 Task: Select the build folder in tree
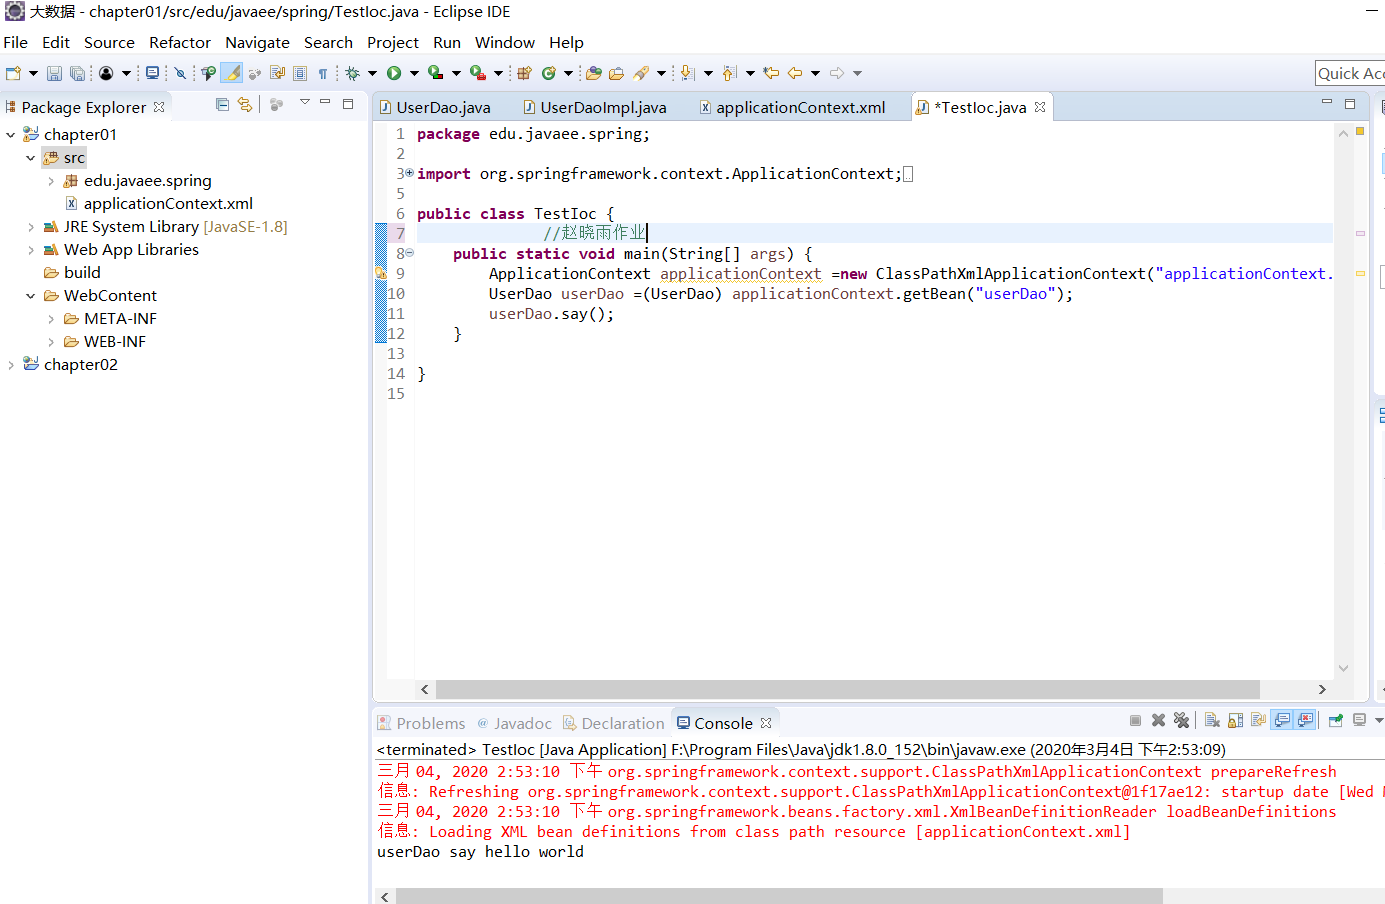(82, 273)
